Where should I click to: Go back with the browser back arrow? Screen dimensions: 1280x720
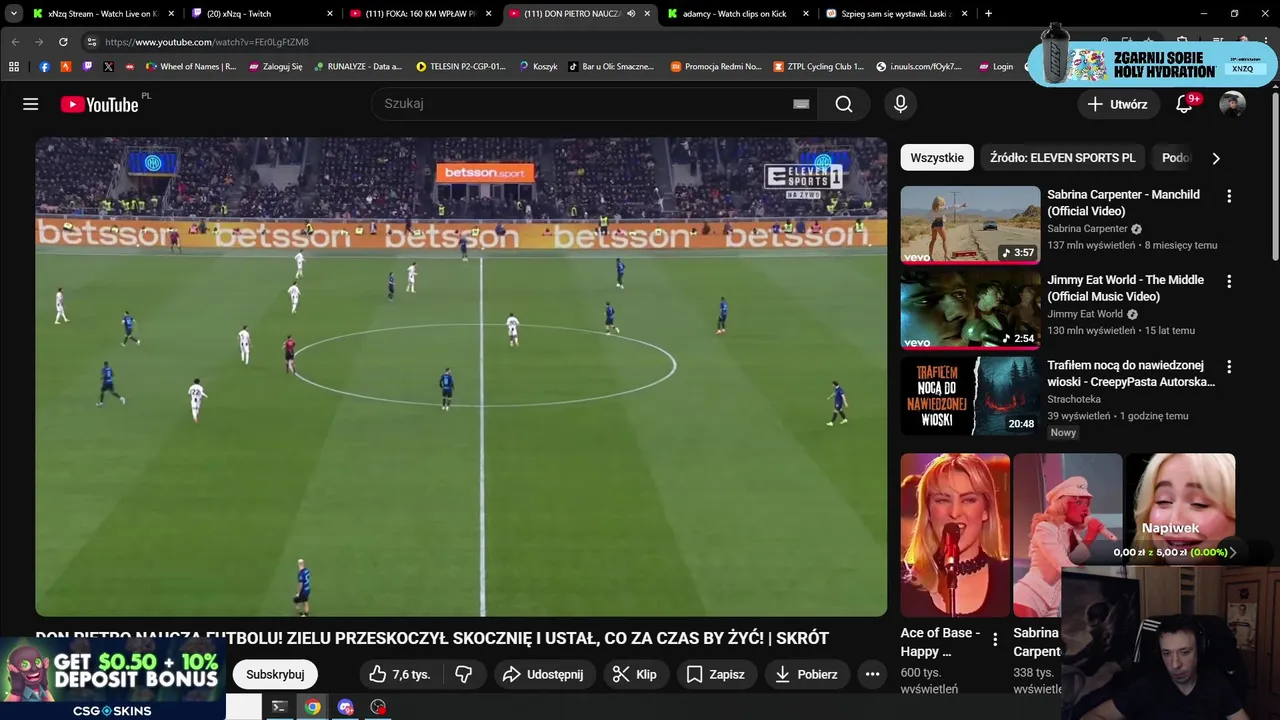click(15, 42)
